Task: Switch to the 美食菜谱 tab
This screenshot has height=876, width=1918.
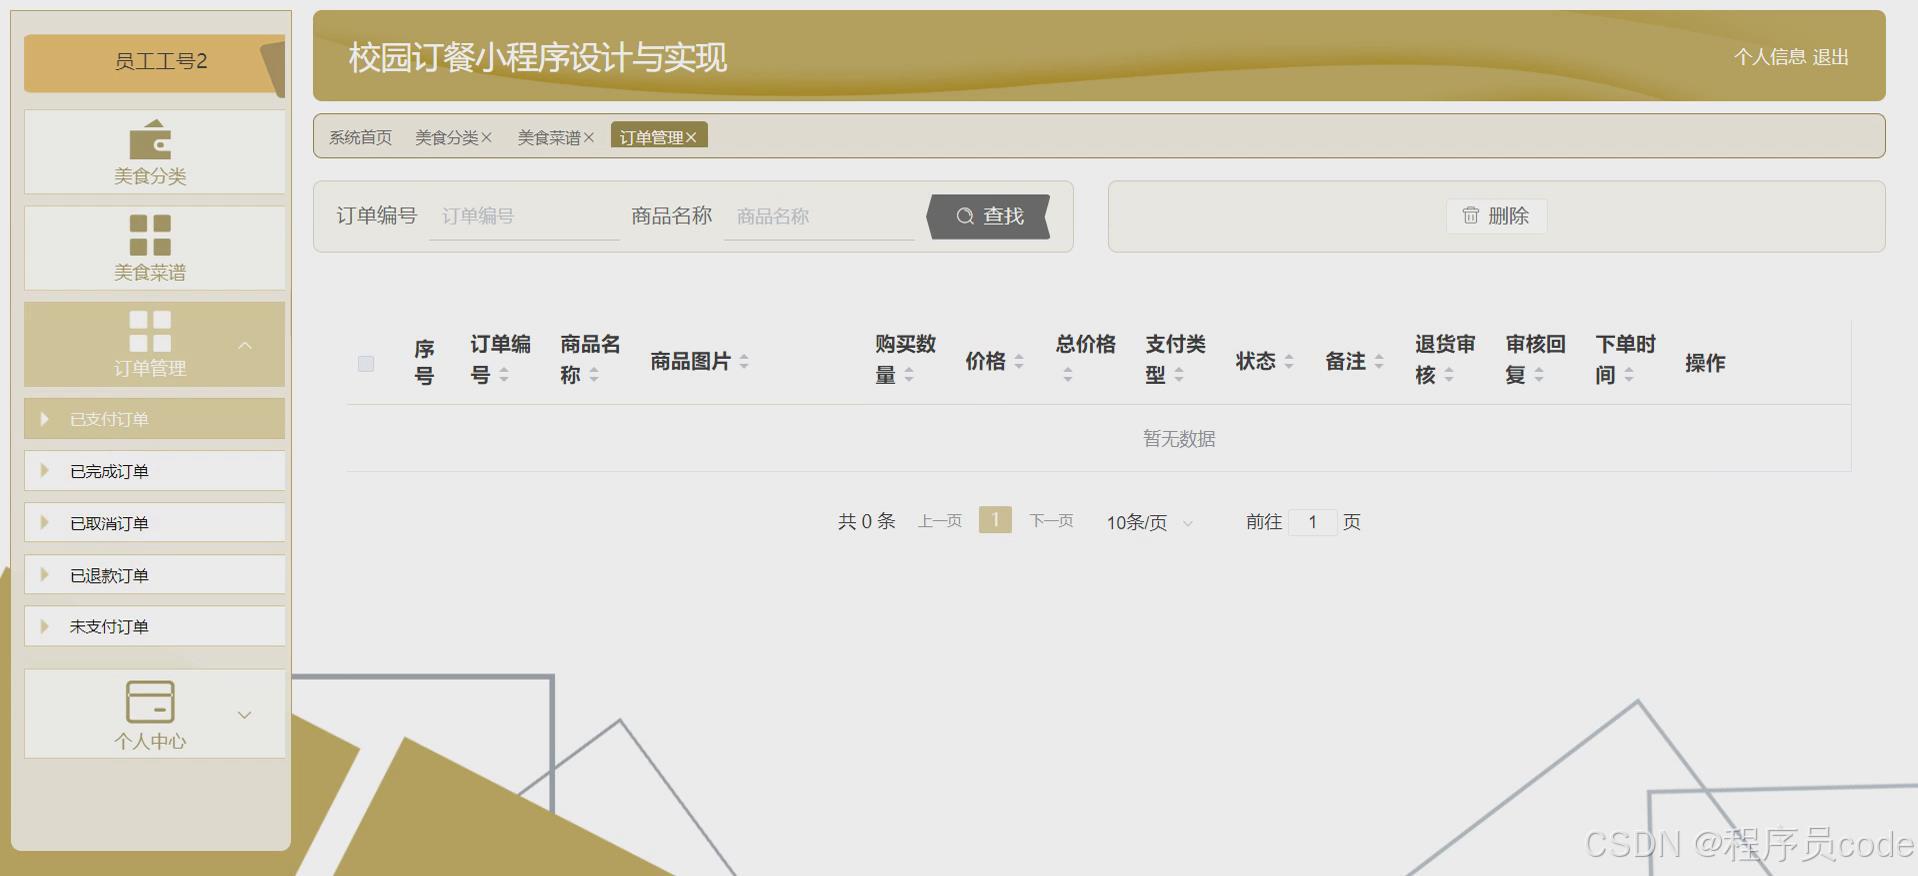Action: click(x=548, y=137)
